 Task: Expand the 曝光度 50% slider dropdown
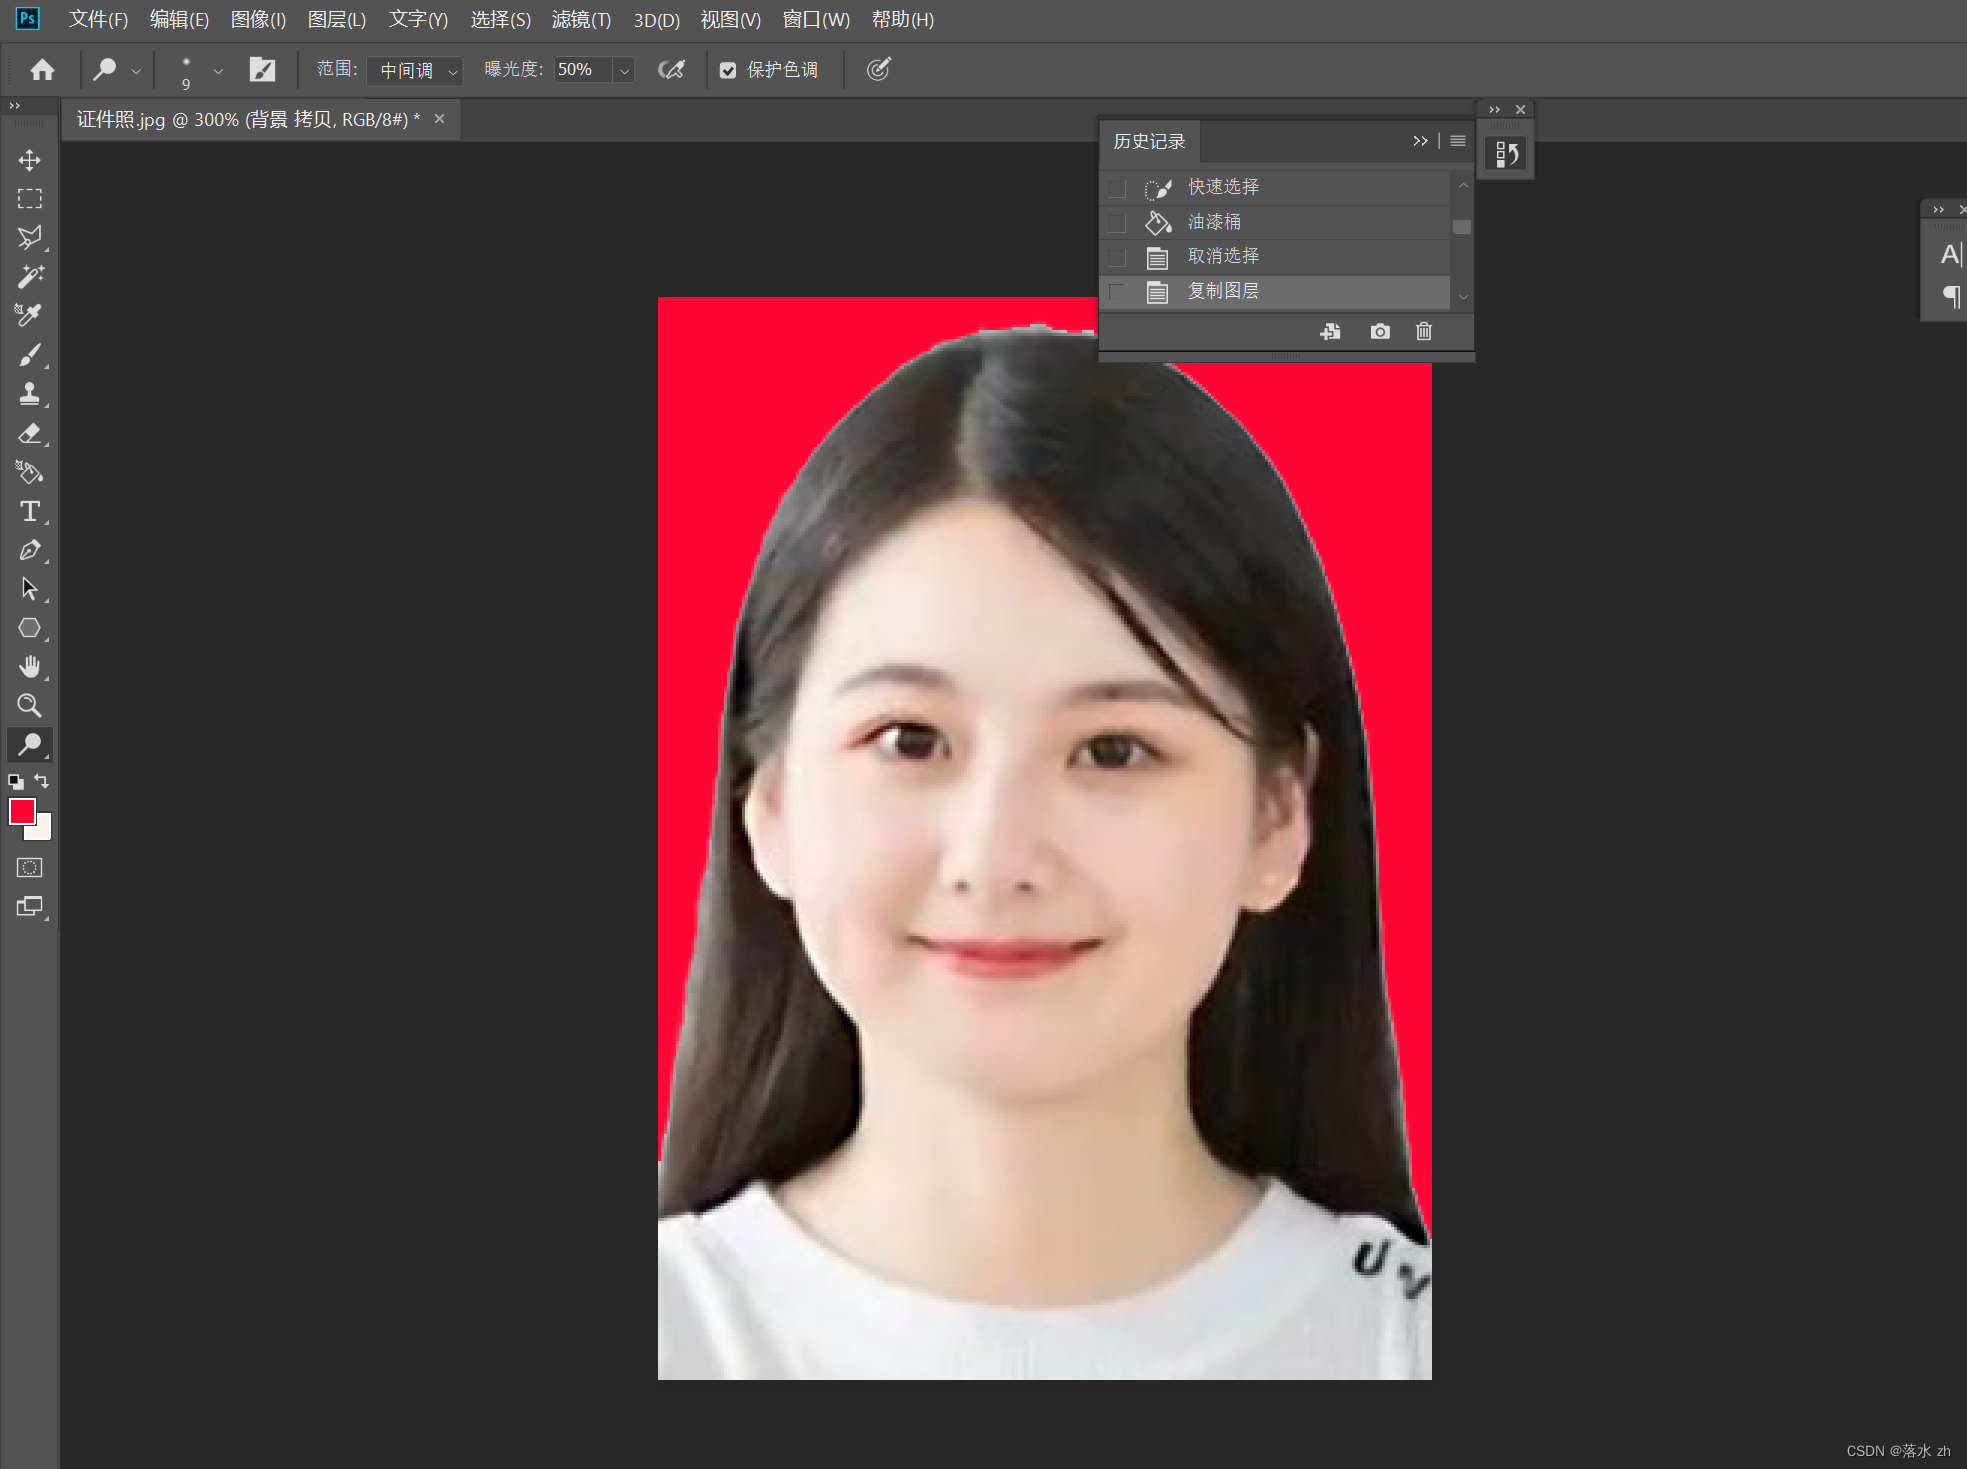point(624,70)
